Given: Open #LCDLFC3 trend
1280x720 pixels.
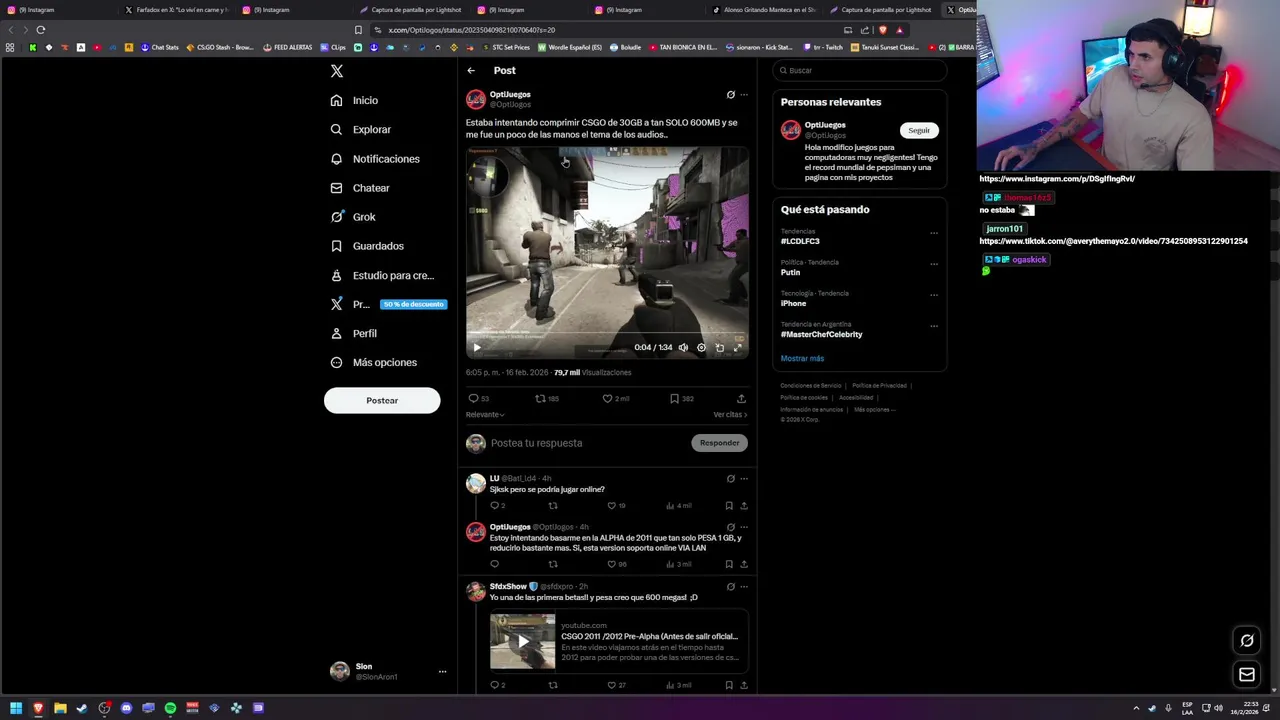Looking at the screenshot, I should pyautogui.click(x=800, y=241).
